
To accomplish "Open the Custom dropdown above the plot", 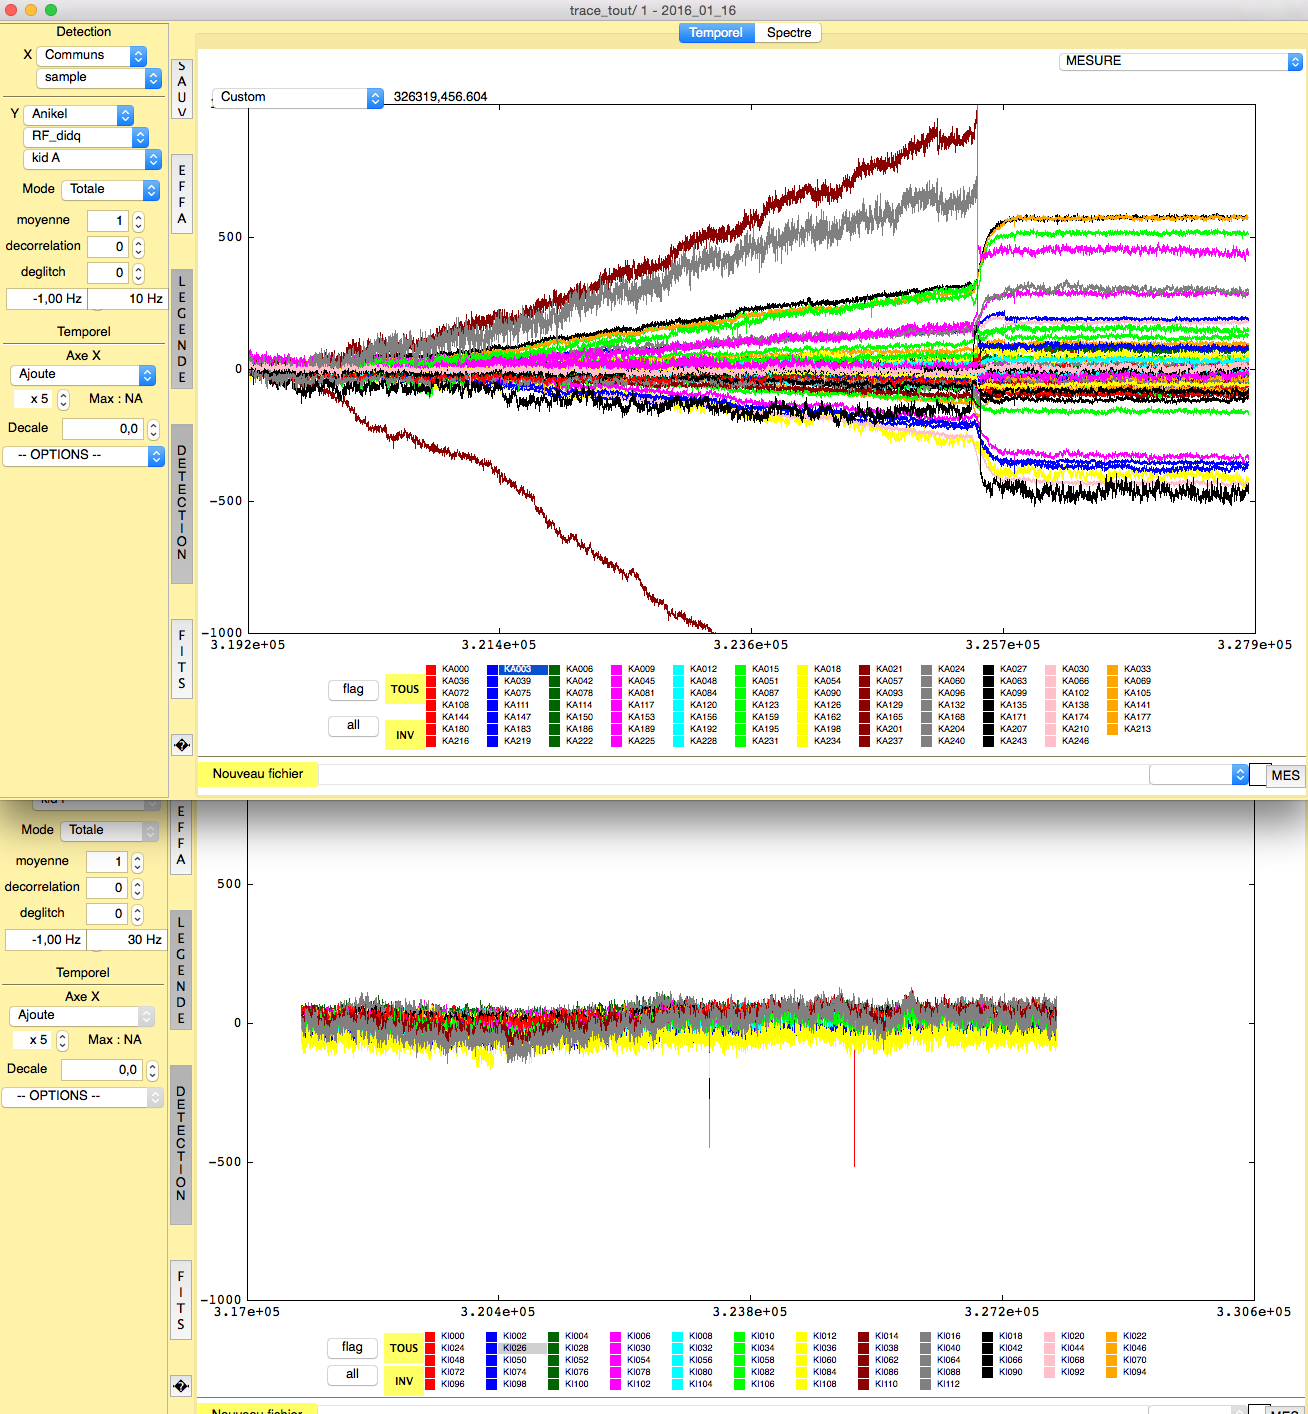I will coord(297,97).
